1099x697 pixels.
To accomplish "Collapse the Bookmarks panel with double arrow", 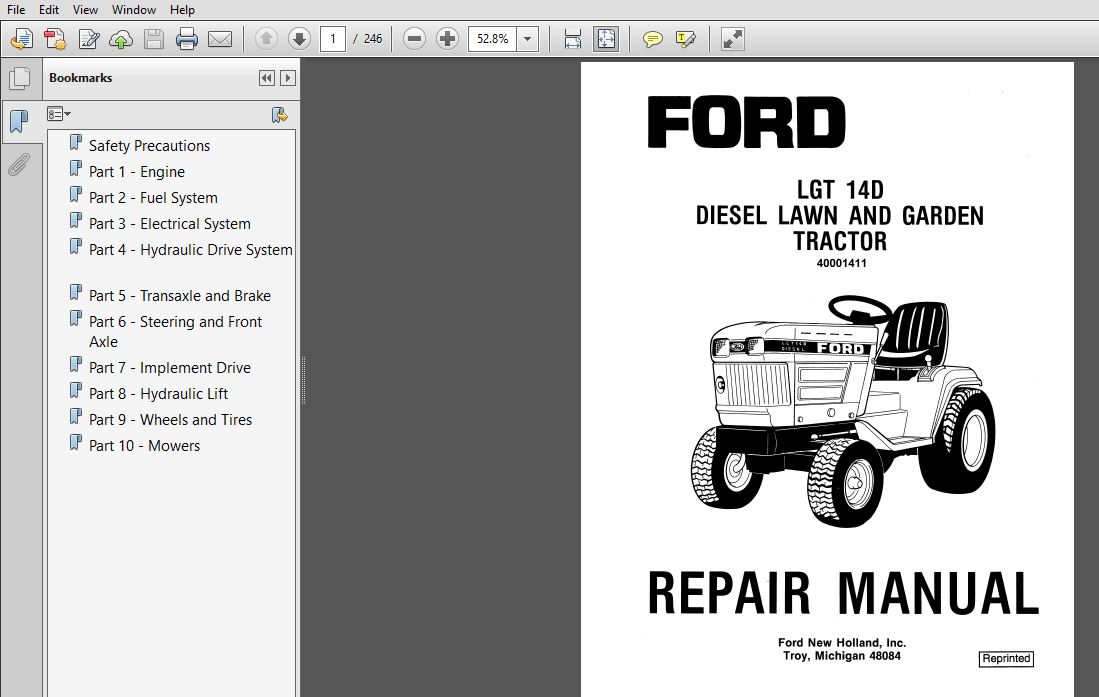I will (x=266, y=78).
